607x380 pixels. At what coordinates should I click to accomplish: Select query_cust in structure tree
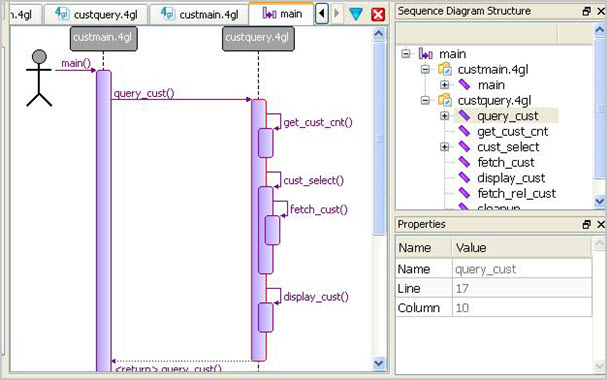point(508,116)
